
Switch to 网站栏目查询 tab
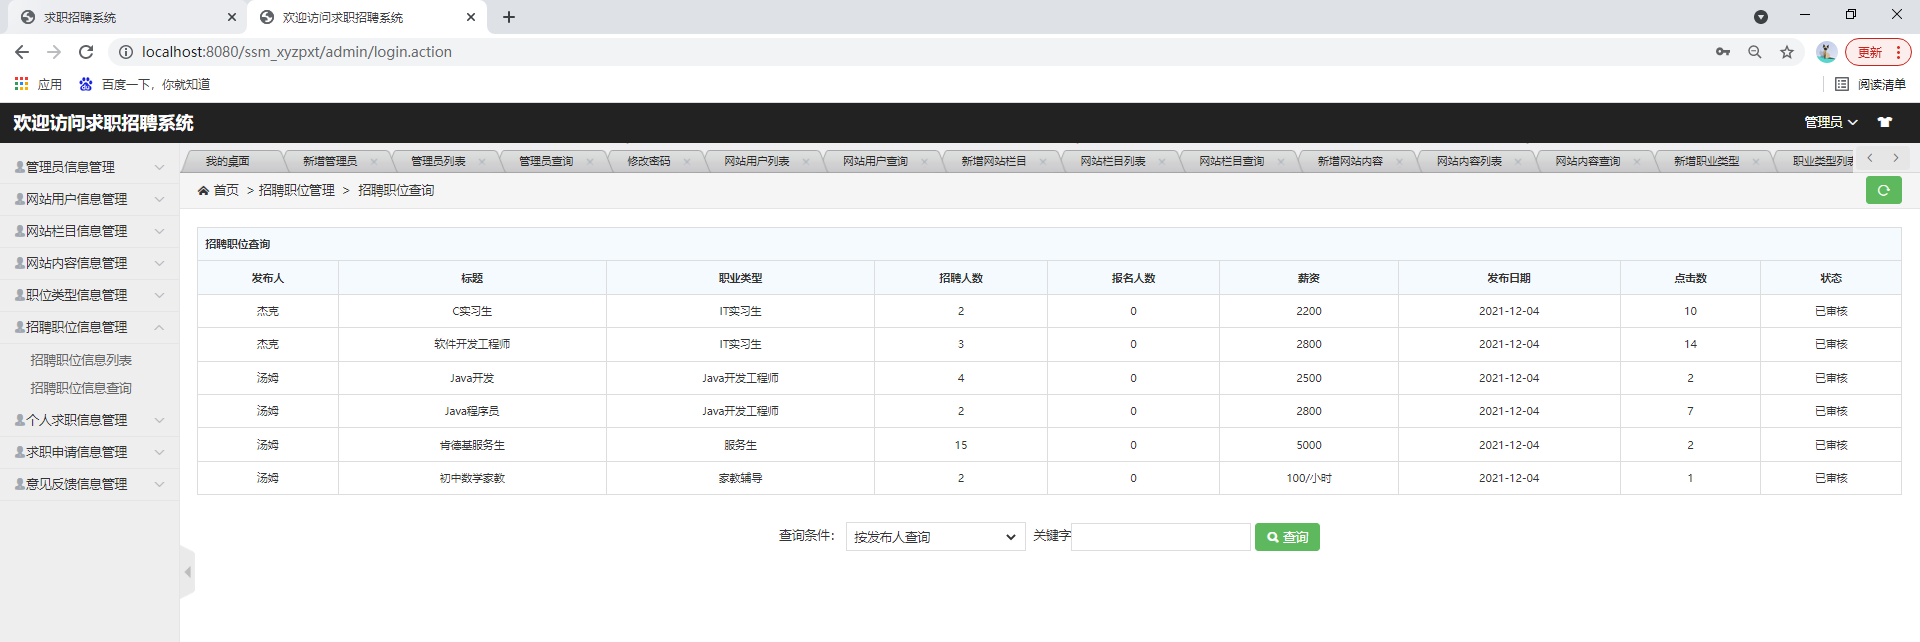pos(1232,161)
